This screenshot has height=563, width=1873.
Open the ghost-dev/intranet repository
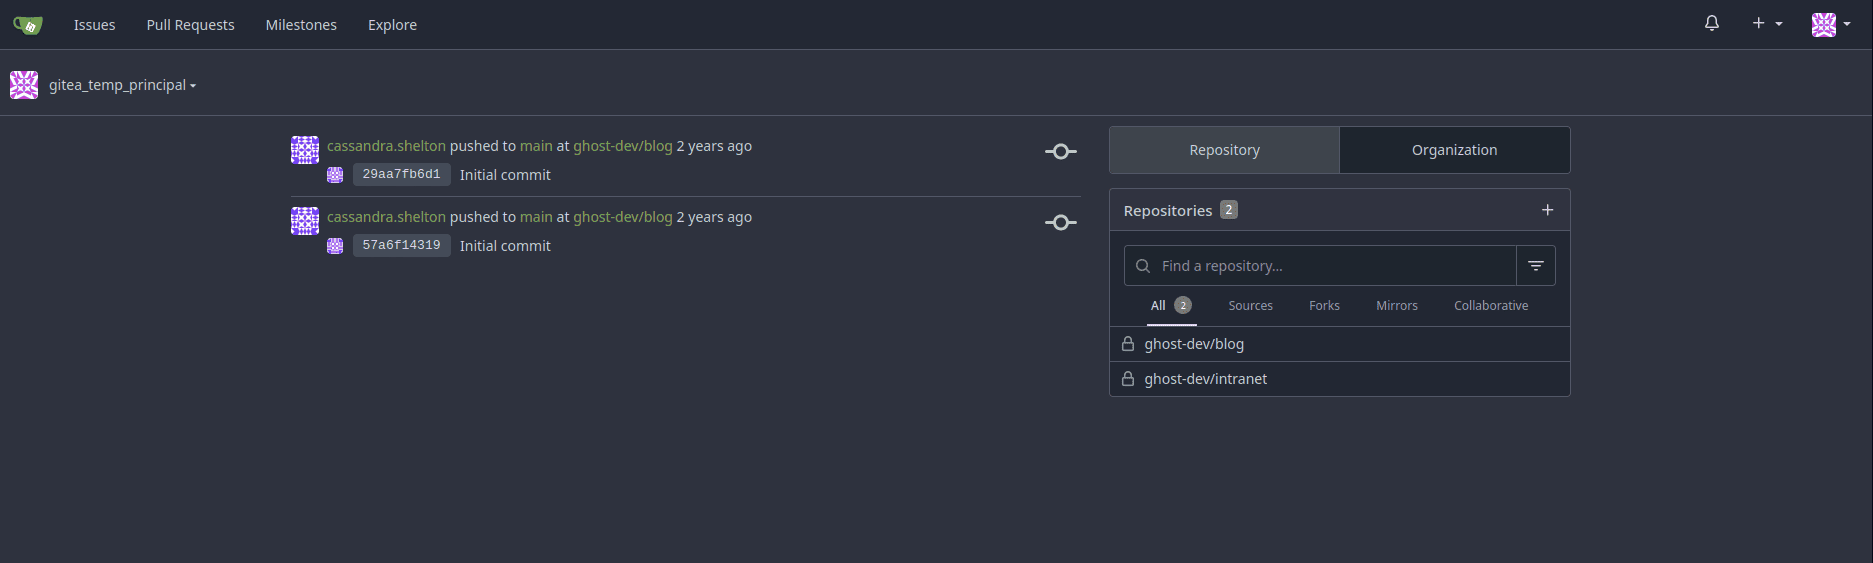(1205, 379)
